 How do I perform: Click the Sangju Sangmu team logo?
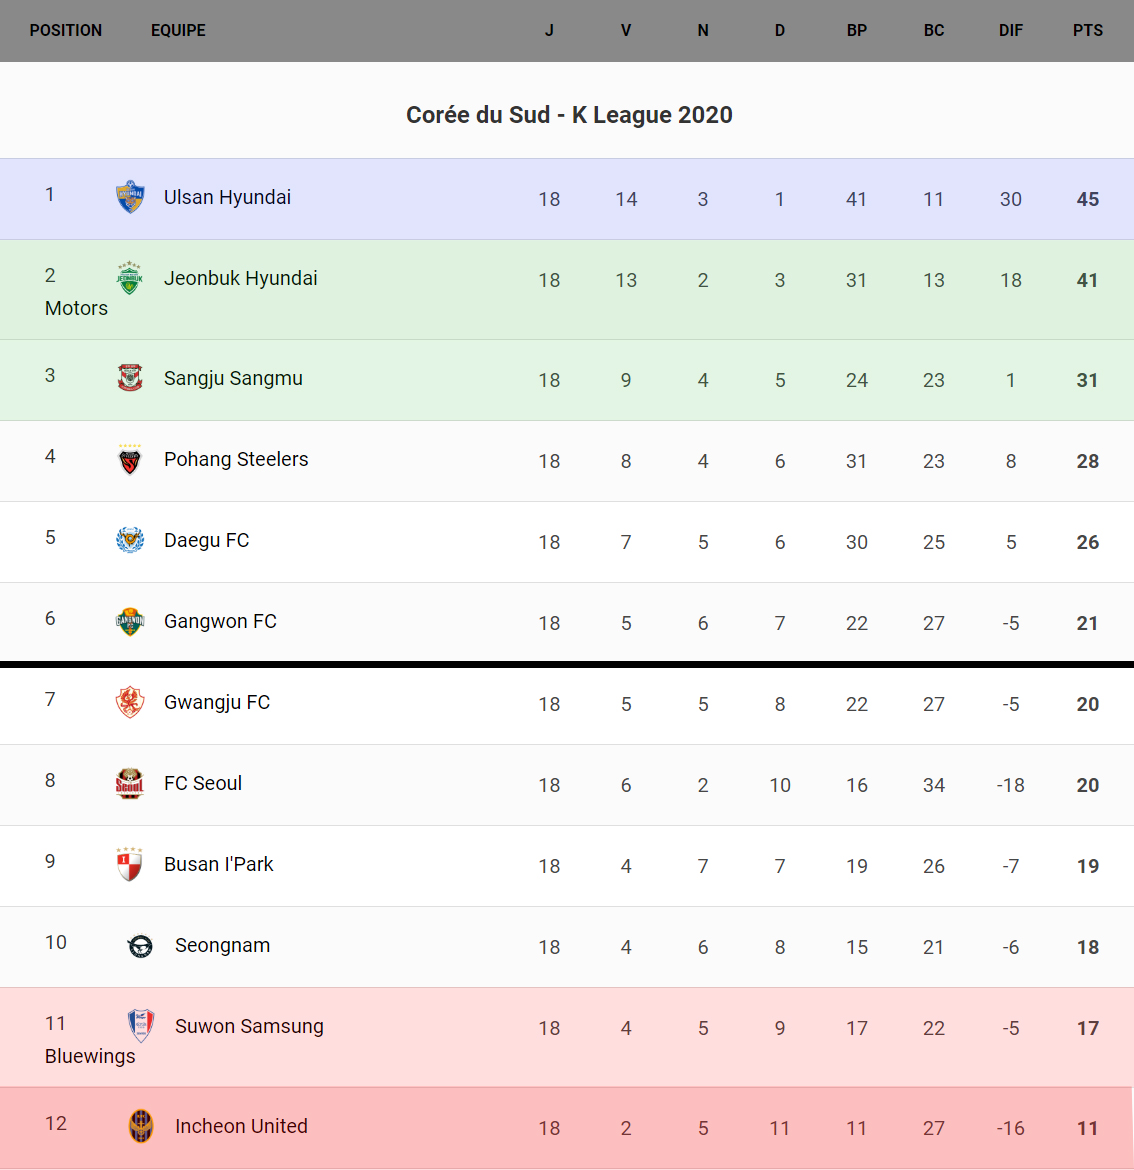coord(130,378)
